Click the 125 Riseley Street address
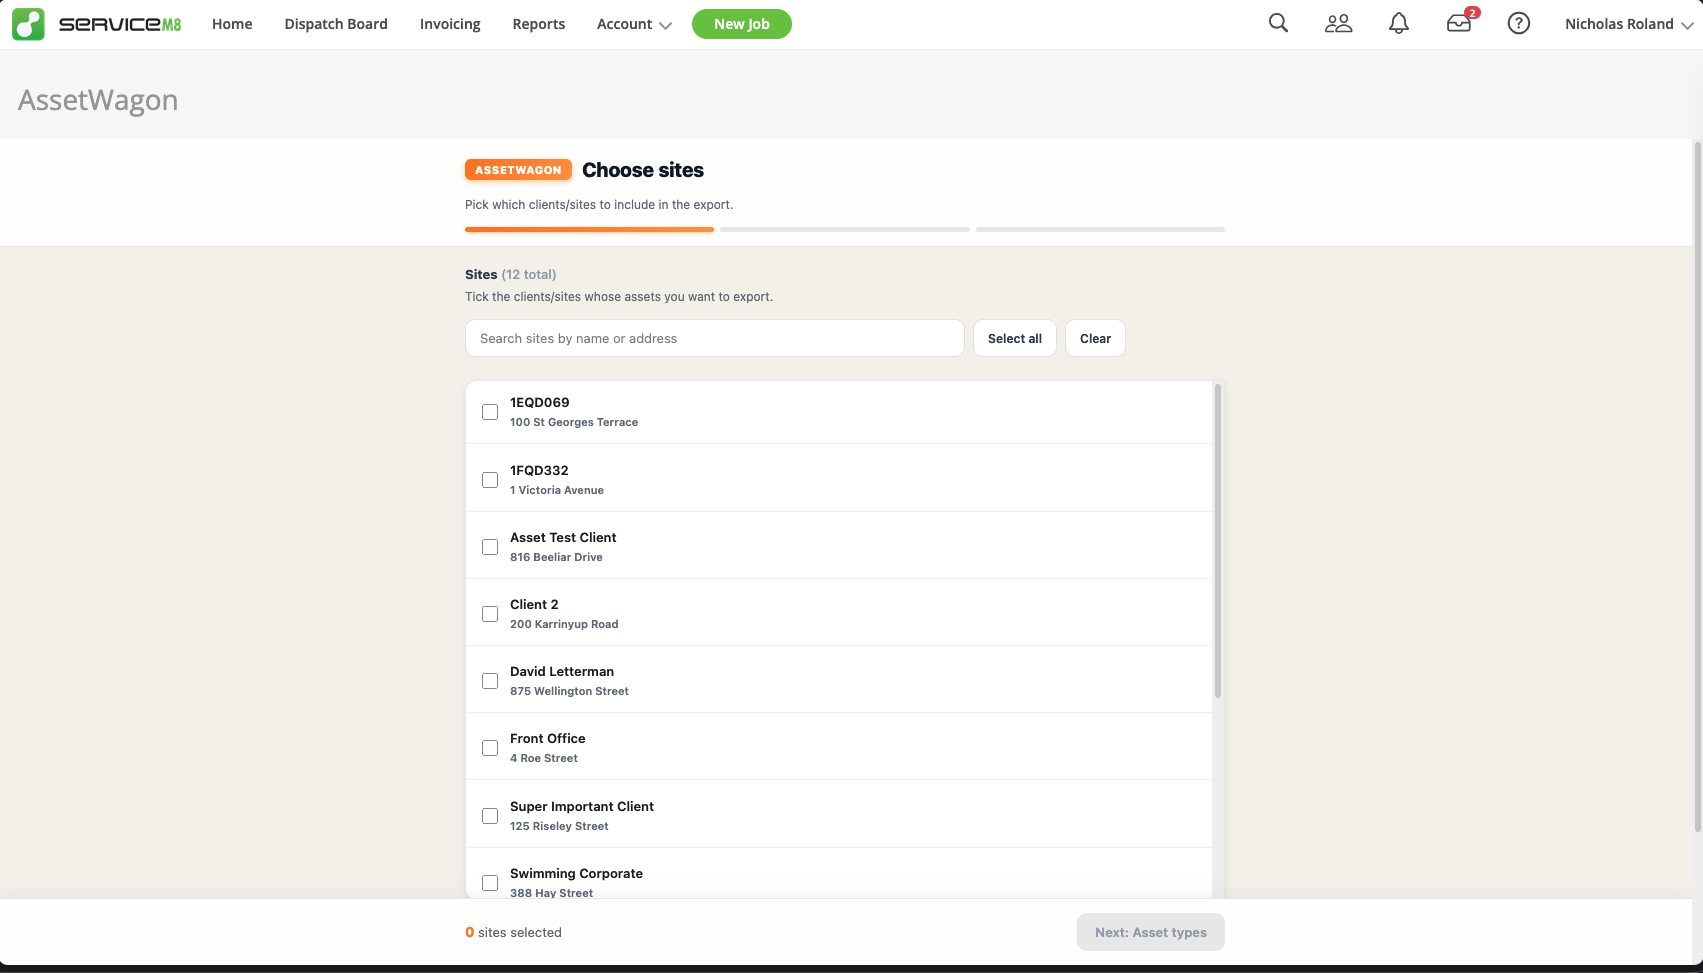Image resolution: width=1703 pixels, height=973 pixels. tap(559, 826)
